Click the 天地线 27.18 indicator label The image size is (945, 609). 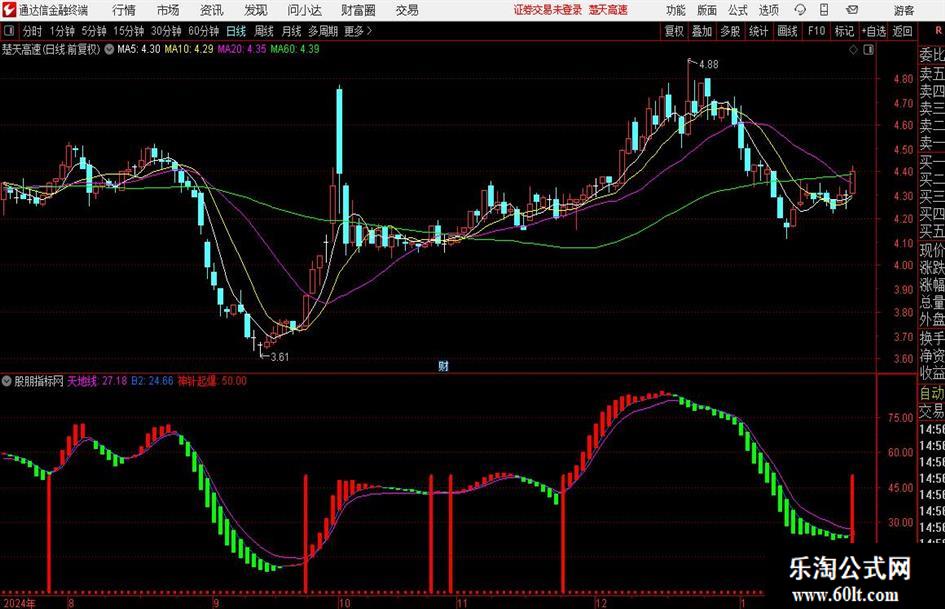pos(97,381)
